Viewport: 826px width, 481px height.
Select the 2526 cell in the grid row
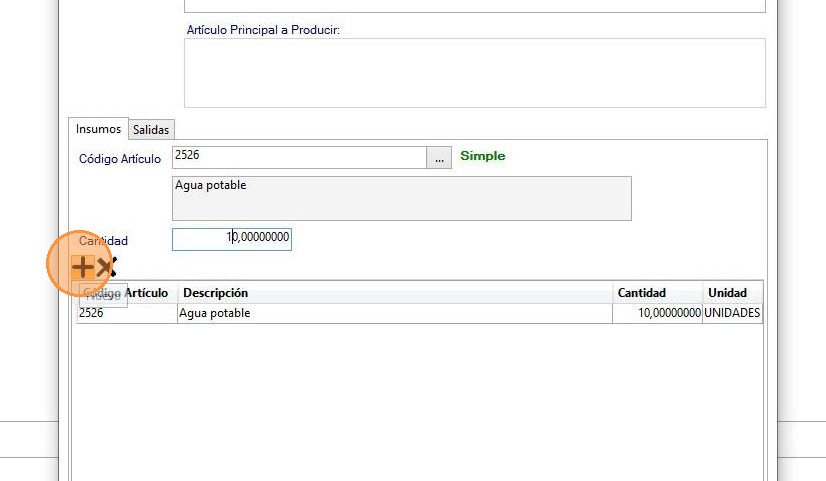point(126,313)
